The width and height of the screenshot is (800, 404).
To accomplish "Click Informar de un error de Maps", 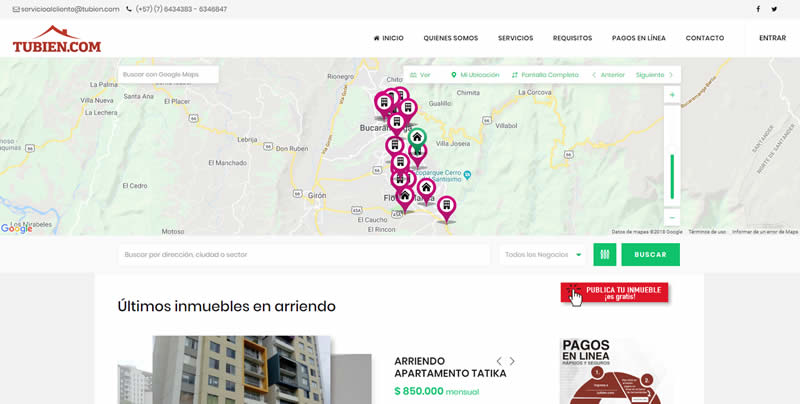I will pyautogui.click(x=765, y=232).
